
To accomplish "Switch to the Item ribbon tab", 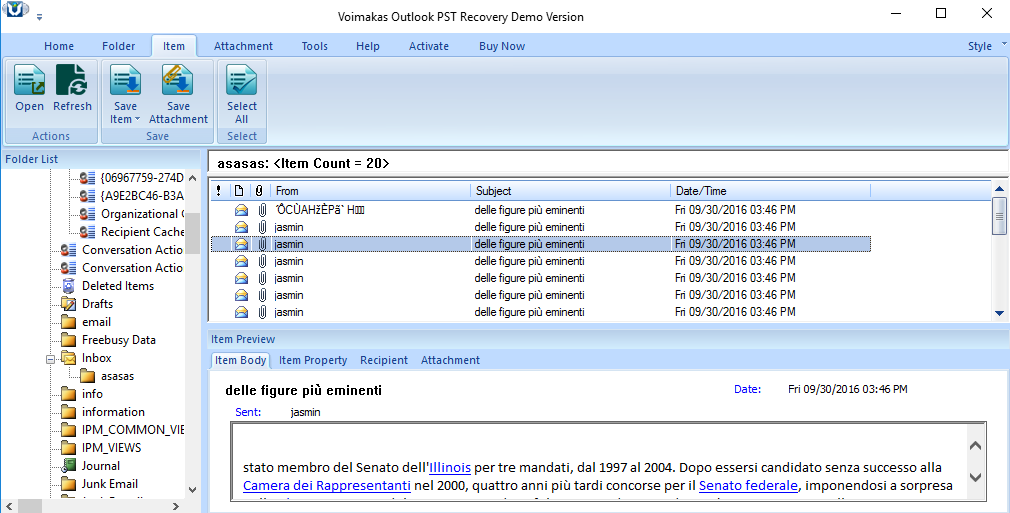I will coord(173,46).
